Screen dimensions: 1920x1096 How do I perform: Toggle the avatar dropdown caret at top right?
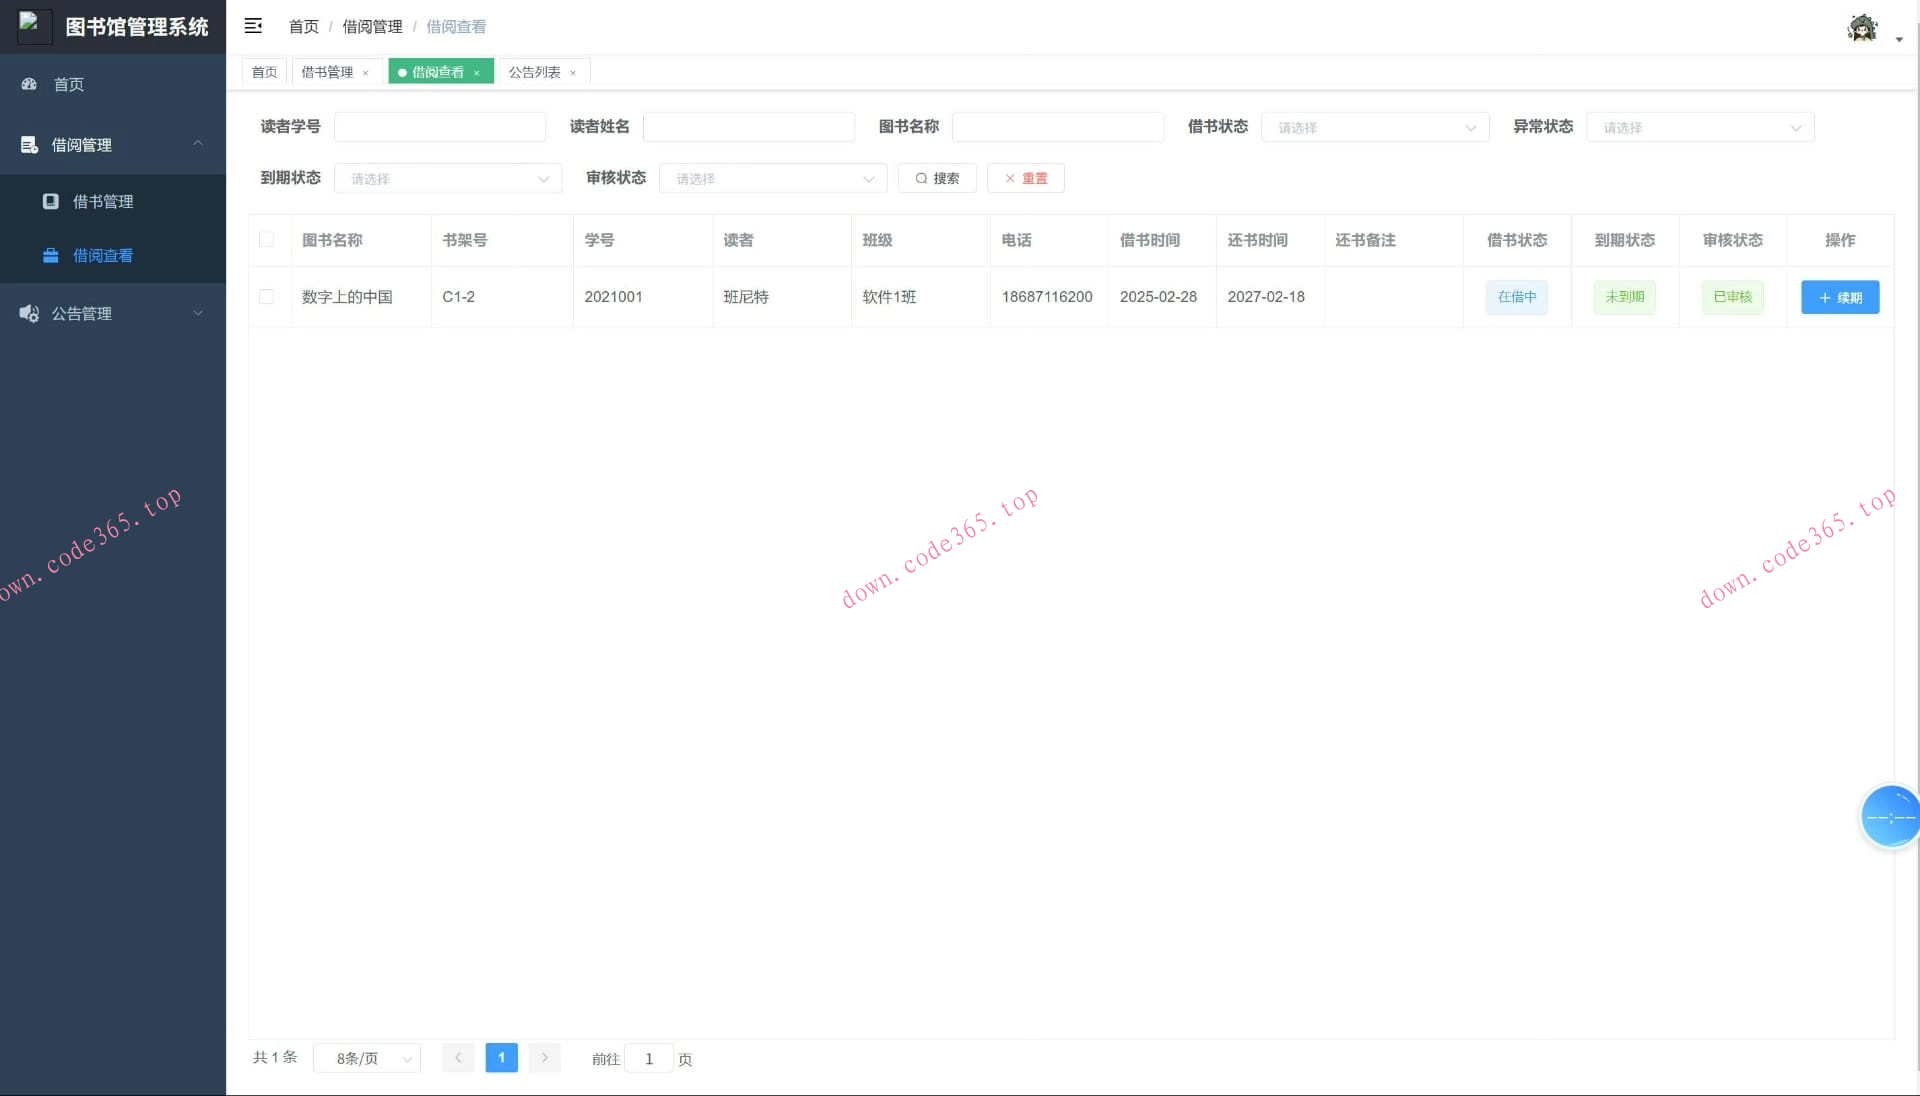point(1899,40)
